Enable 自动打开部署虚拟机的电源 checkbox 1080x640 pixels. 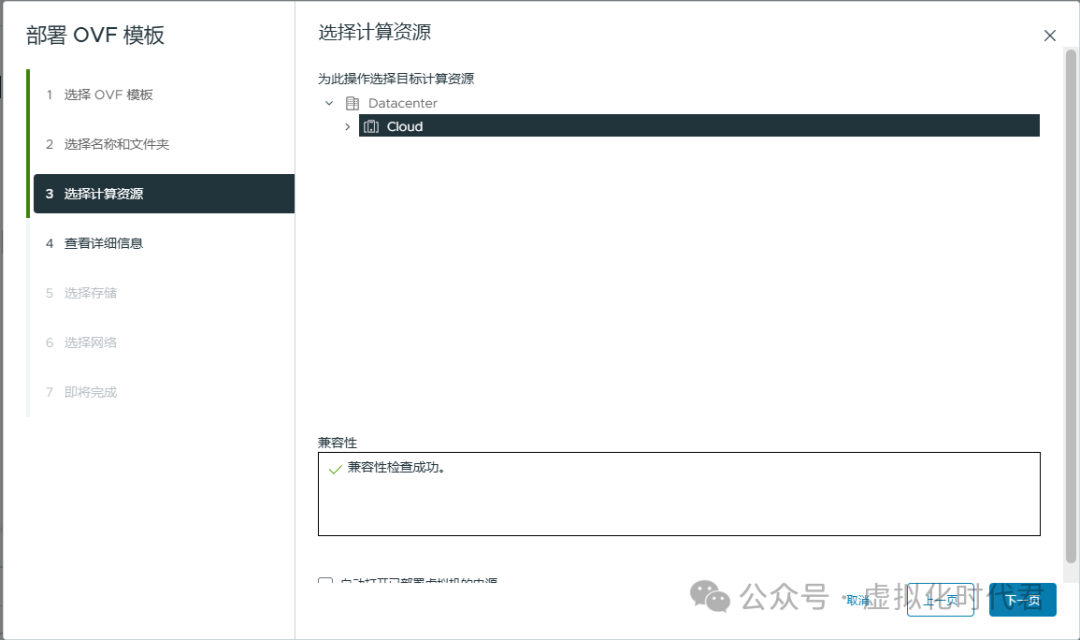tap(324, 583)
